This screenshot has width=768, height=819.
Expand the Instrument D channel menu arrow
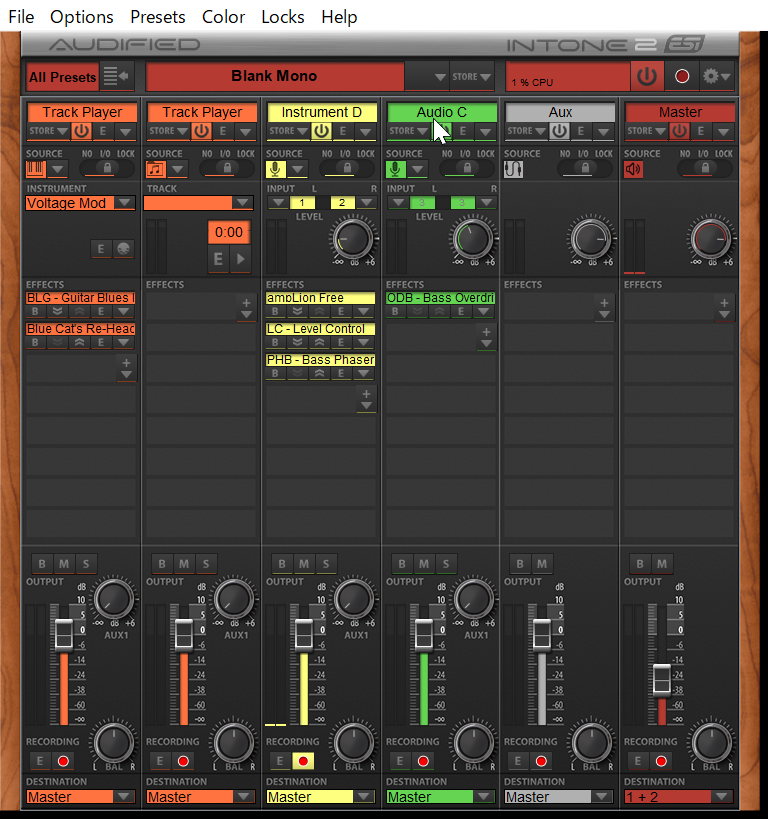365,132
